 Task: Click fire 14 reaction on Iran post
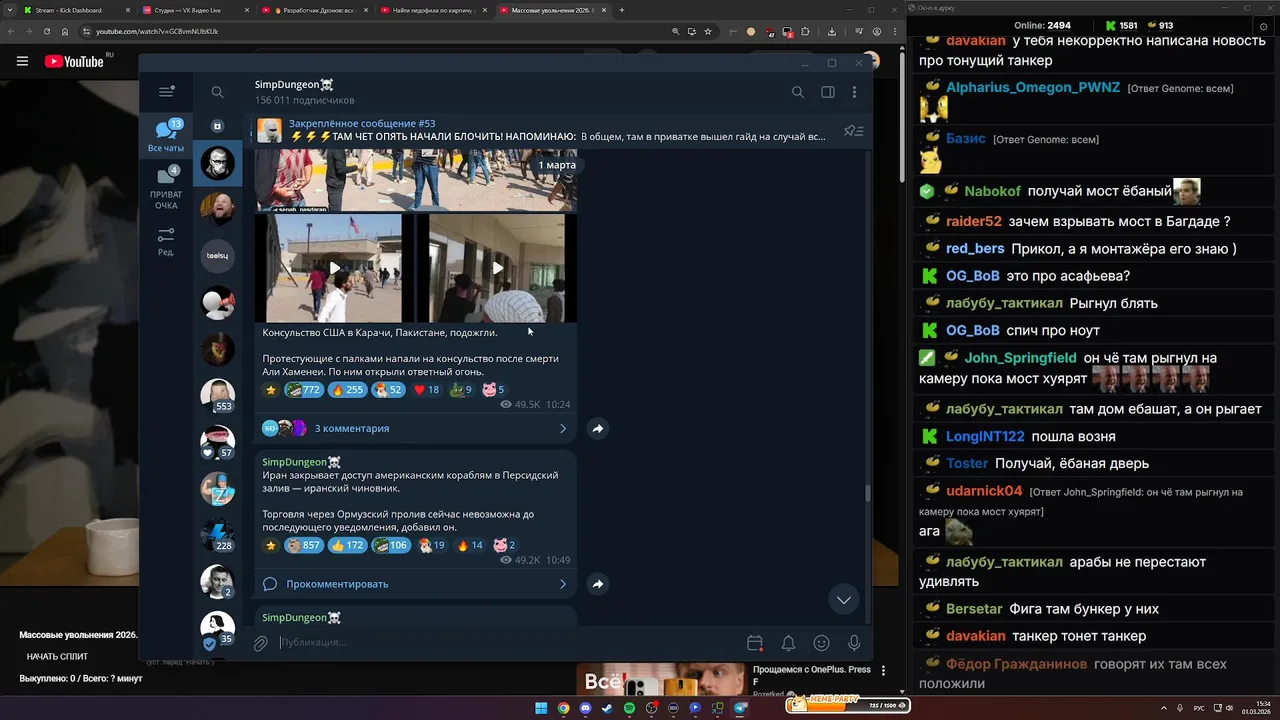(x=470, y=545)
